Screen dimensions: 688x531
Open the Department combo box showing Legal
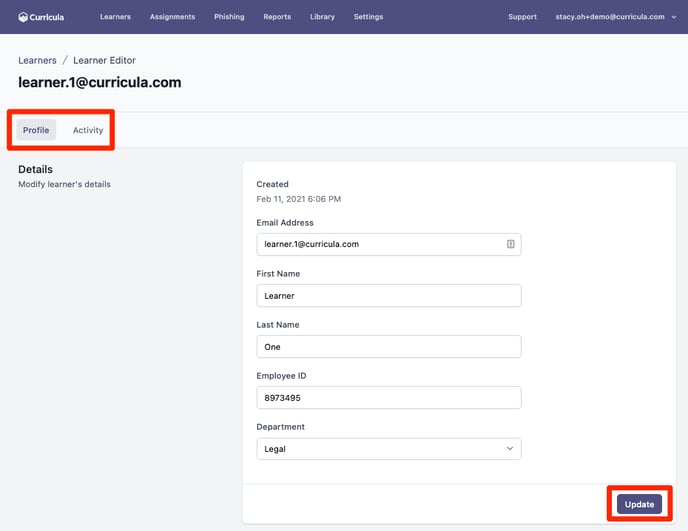(389, 448)
